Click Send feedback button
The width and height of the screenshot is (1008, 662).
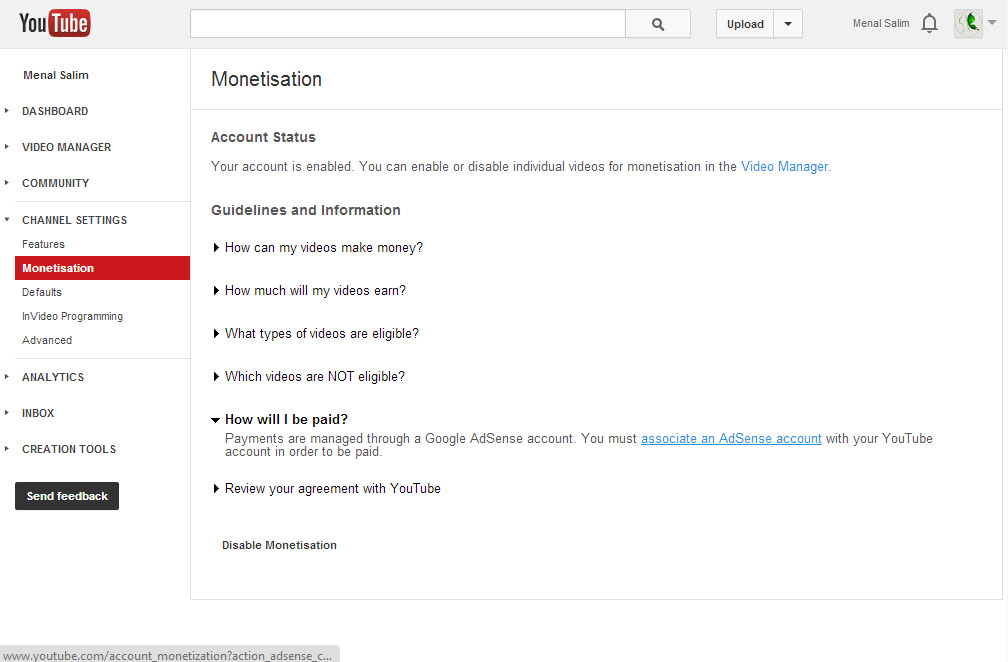(x=67, y=496)
